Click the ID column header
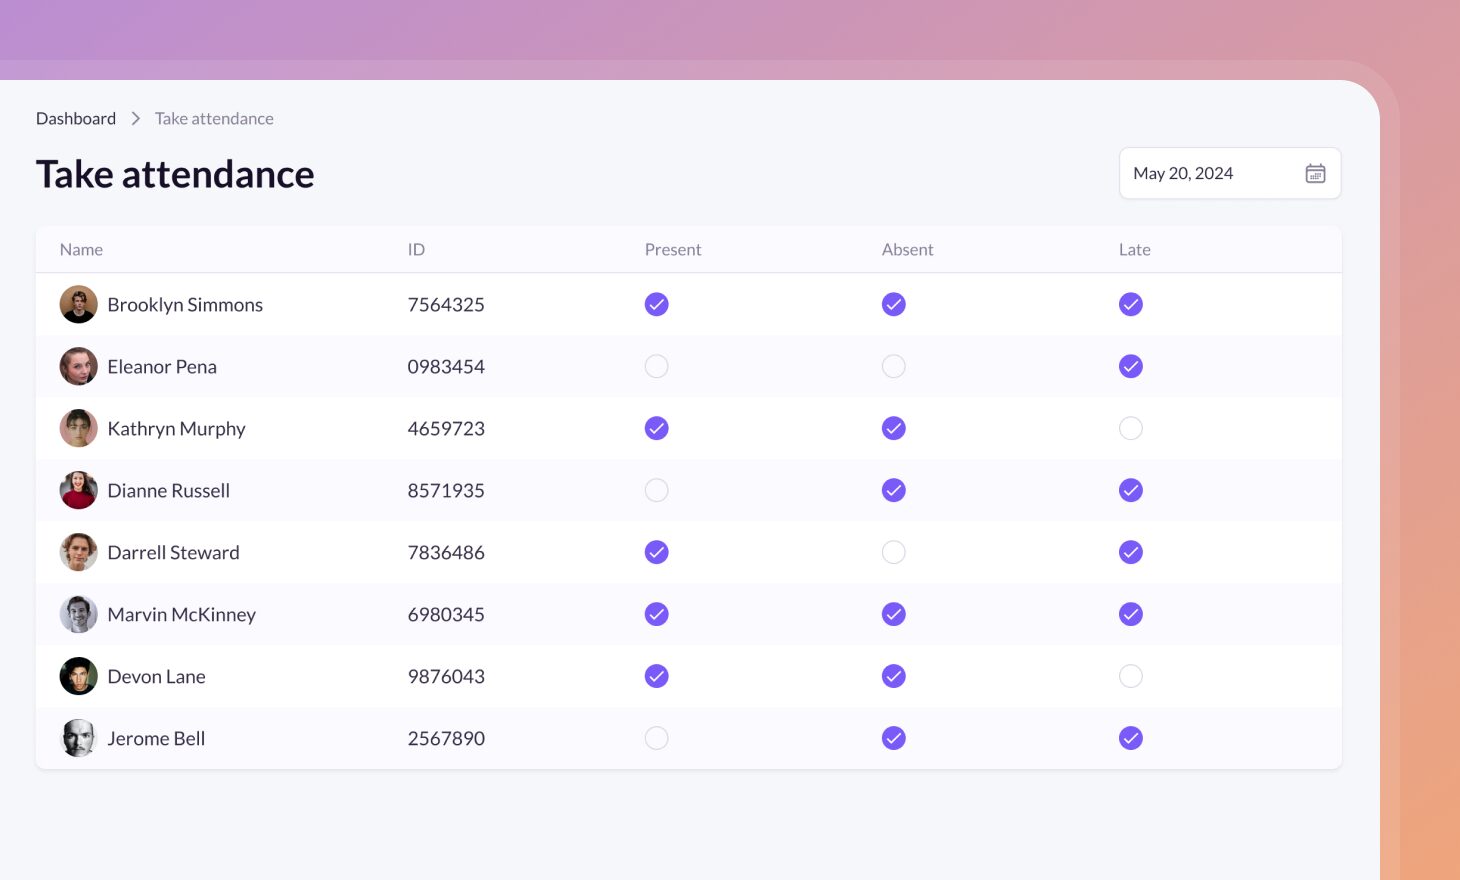The width and height of the screenshot is (1460, 880). tap(416, 250)
